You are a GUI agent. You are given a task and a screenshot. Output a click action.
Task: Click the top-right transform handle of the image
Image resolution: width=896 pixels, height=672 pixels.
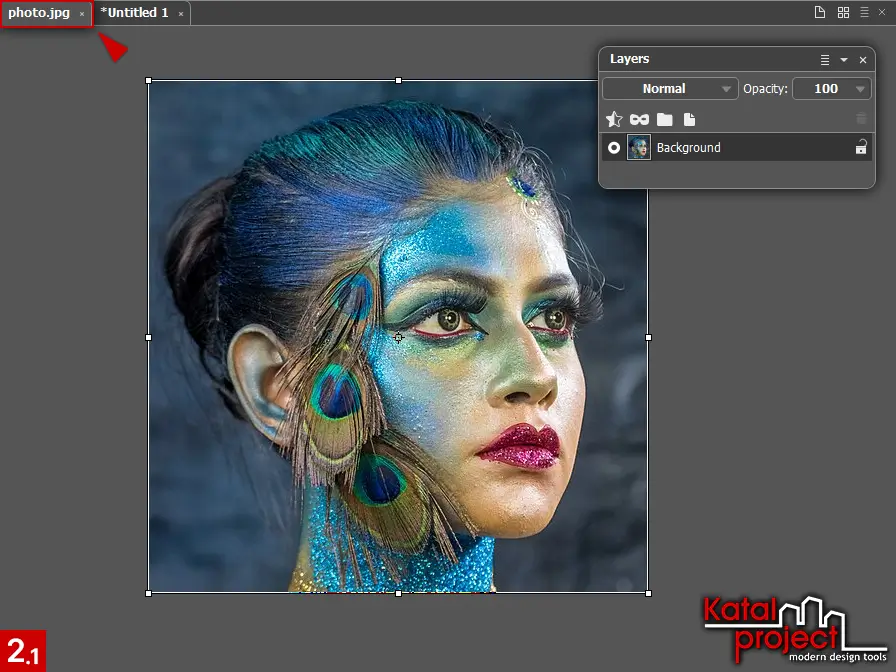tap(648, 81)
